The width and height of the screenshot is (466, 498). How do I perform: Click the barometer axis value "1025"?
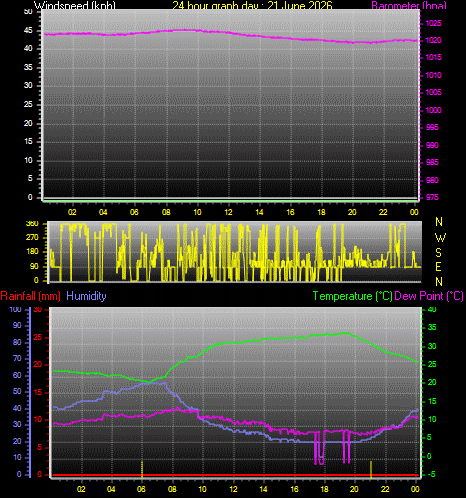click(433, 23)
